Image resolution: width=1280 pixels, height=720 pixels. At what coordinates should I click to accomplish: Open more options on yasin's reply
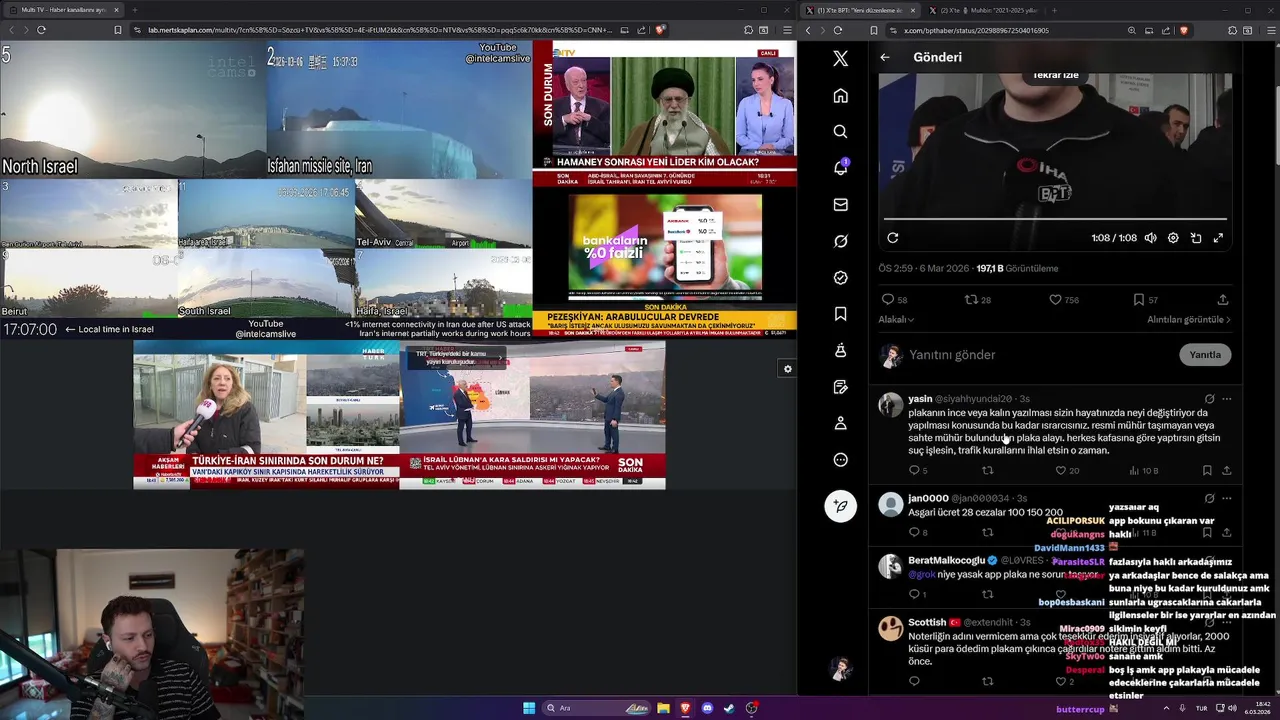(1227, 399)
